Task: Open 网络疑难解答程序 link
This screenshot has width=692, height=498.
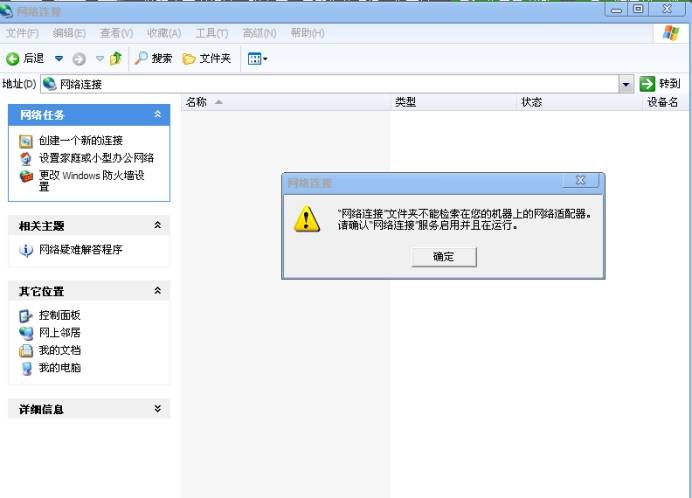Action: click(81, 249)
